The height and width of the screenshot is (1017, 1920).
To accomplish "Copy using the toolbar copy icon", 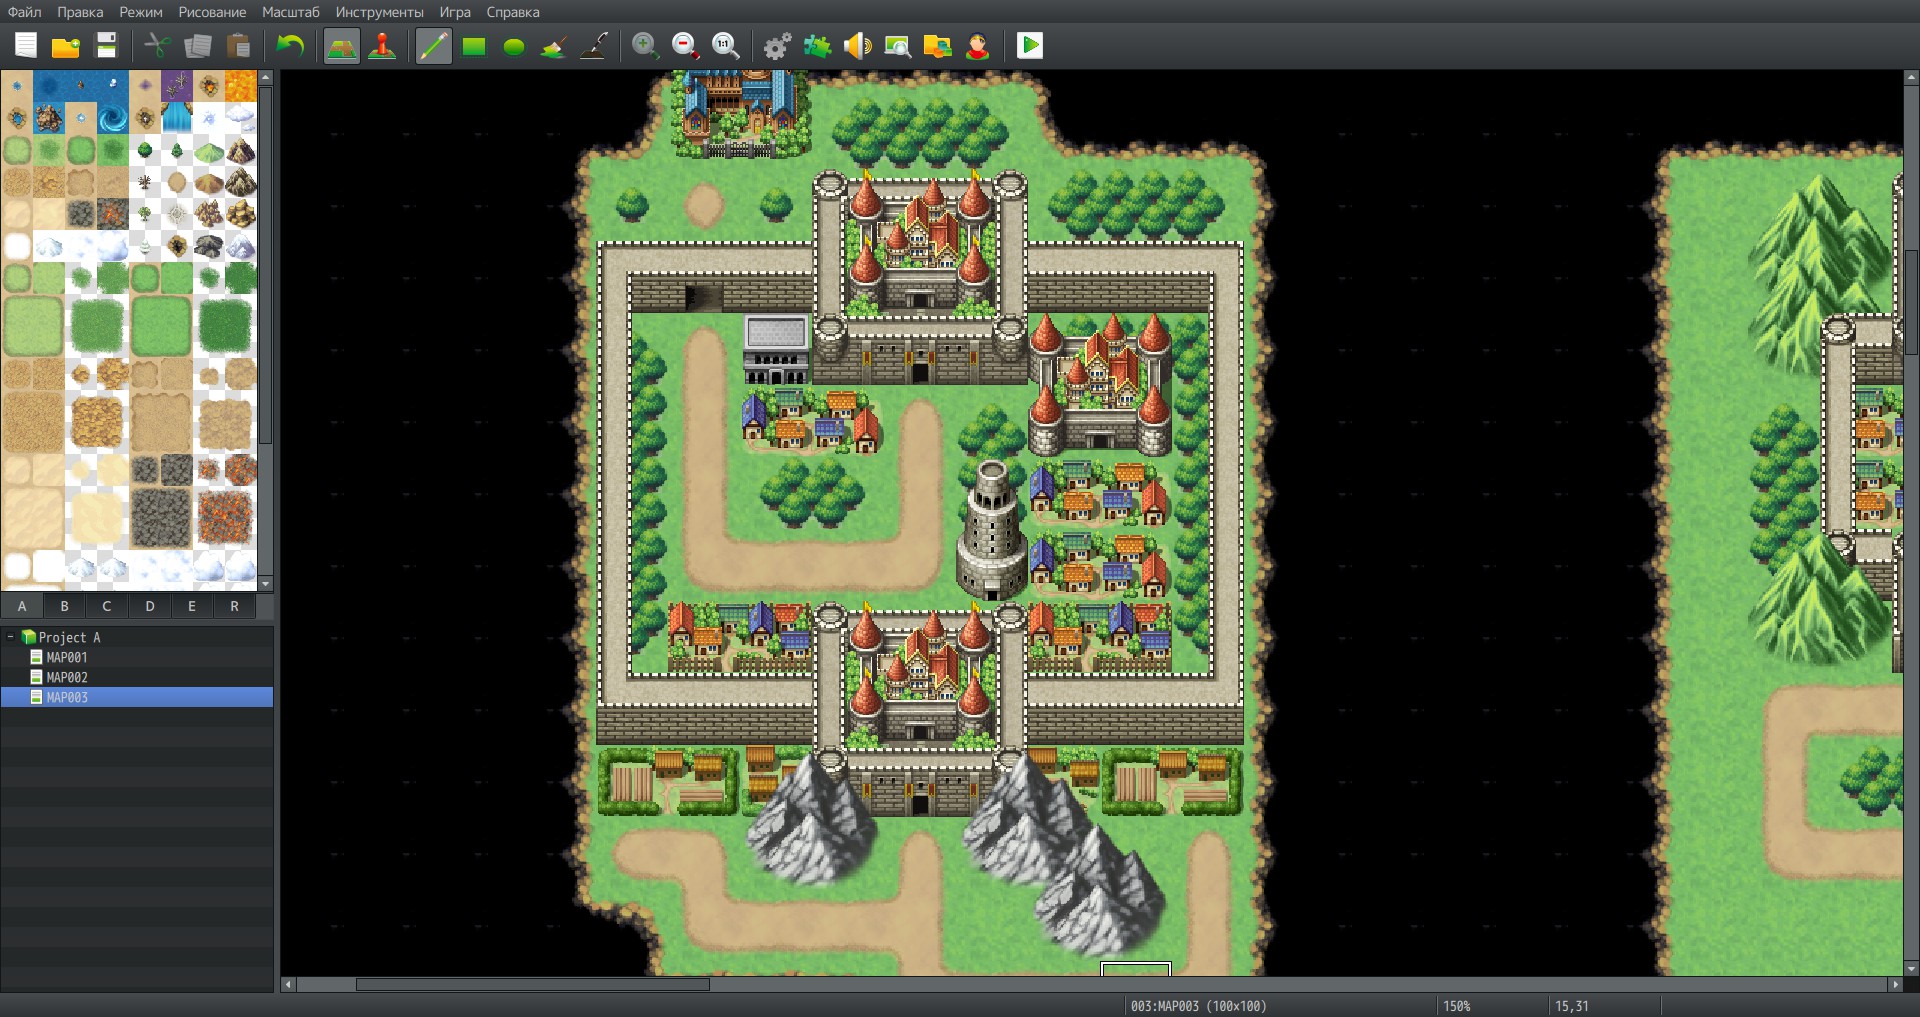I will click(x=198, y=46).
